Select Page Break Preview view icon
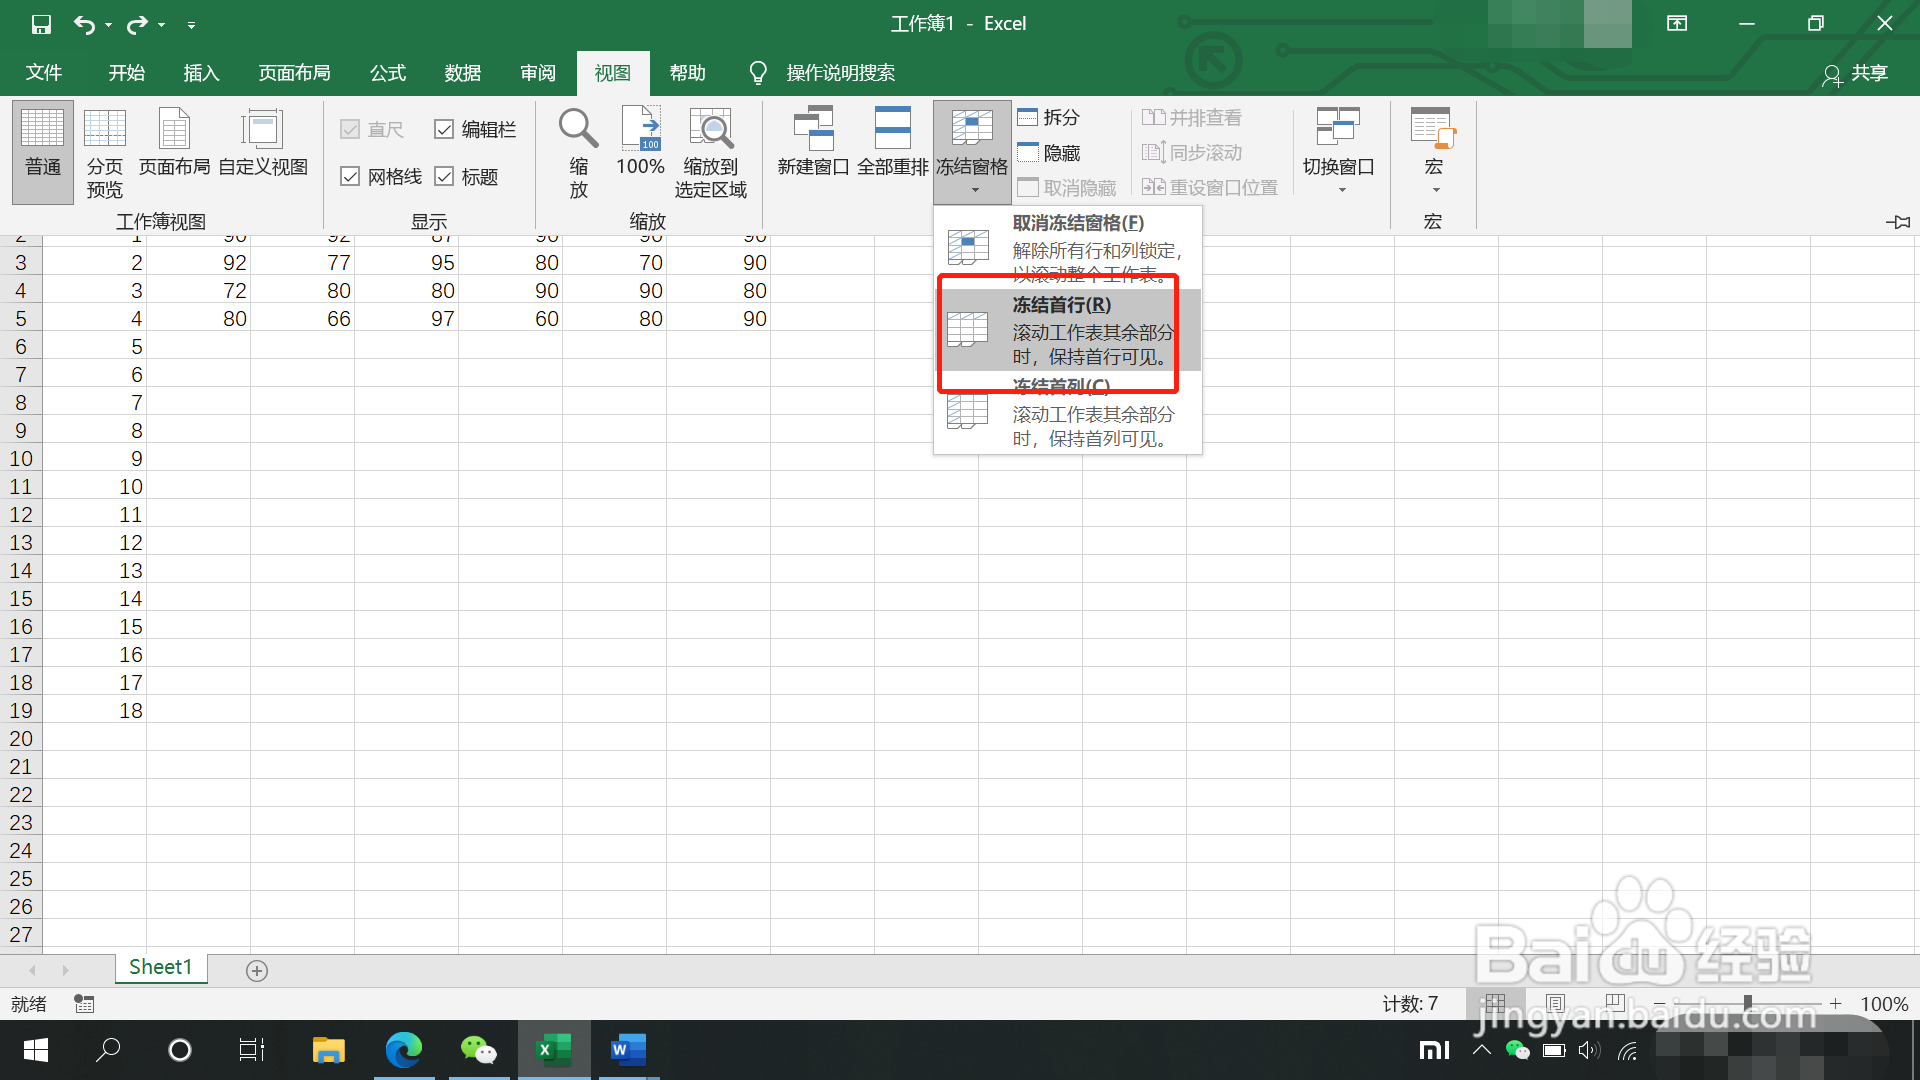 click(104, 130)
